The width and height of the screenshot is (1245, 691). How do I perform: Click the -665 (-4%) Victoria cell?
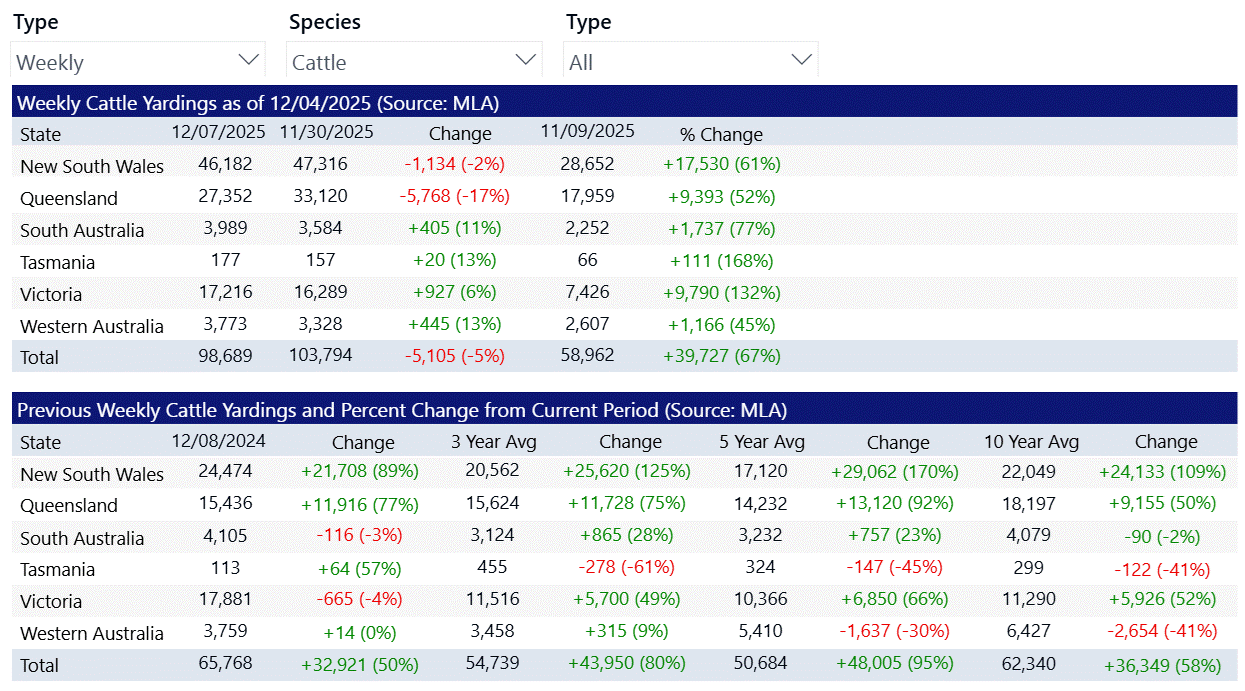coord(360,599)
